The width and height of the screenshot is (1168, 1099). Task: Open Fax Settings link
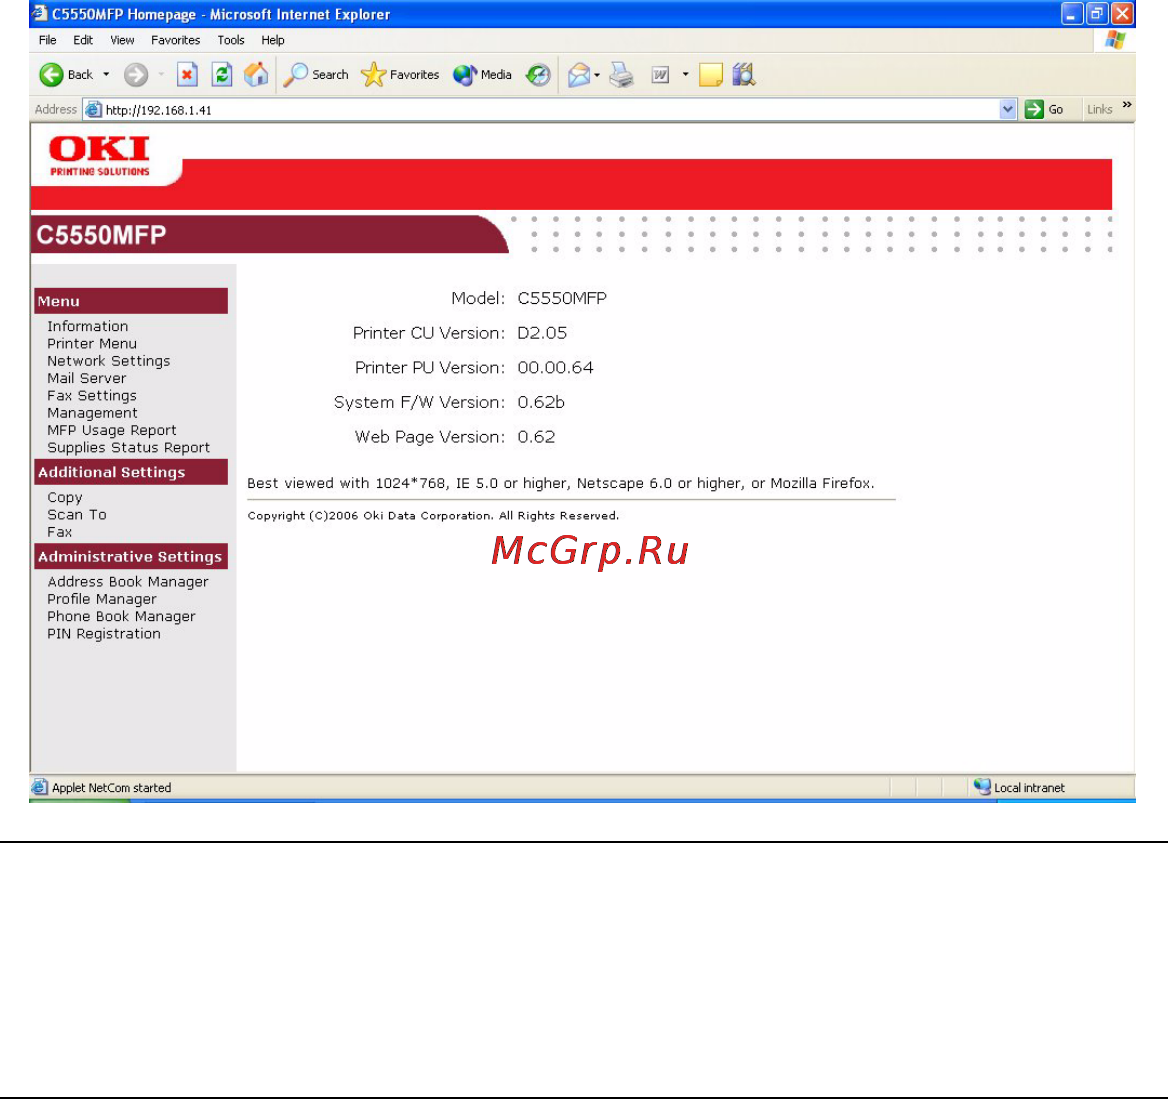click(92, 395)
